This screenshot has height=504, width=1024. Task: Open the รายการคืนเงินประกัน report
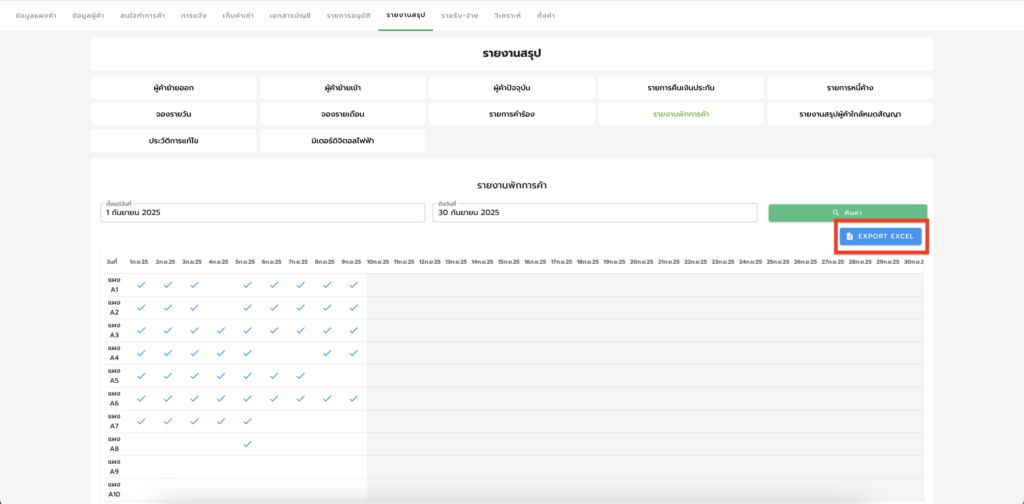click(x=681, y=87)
